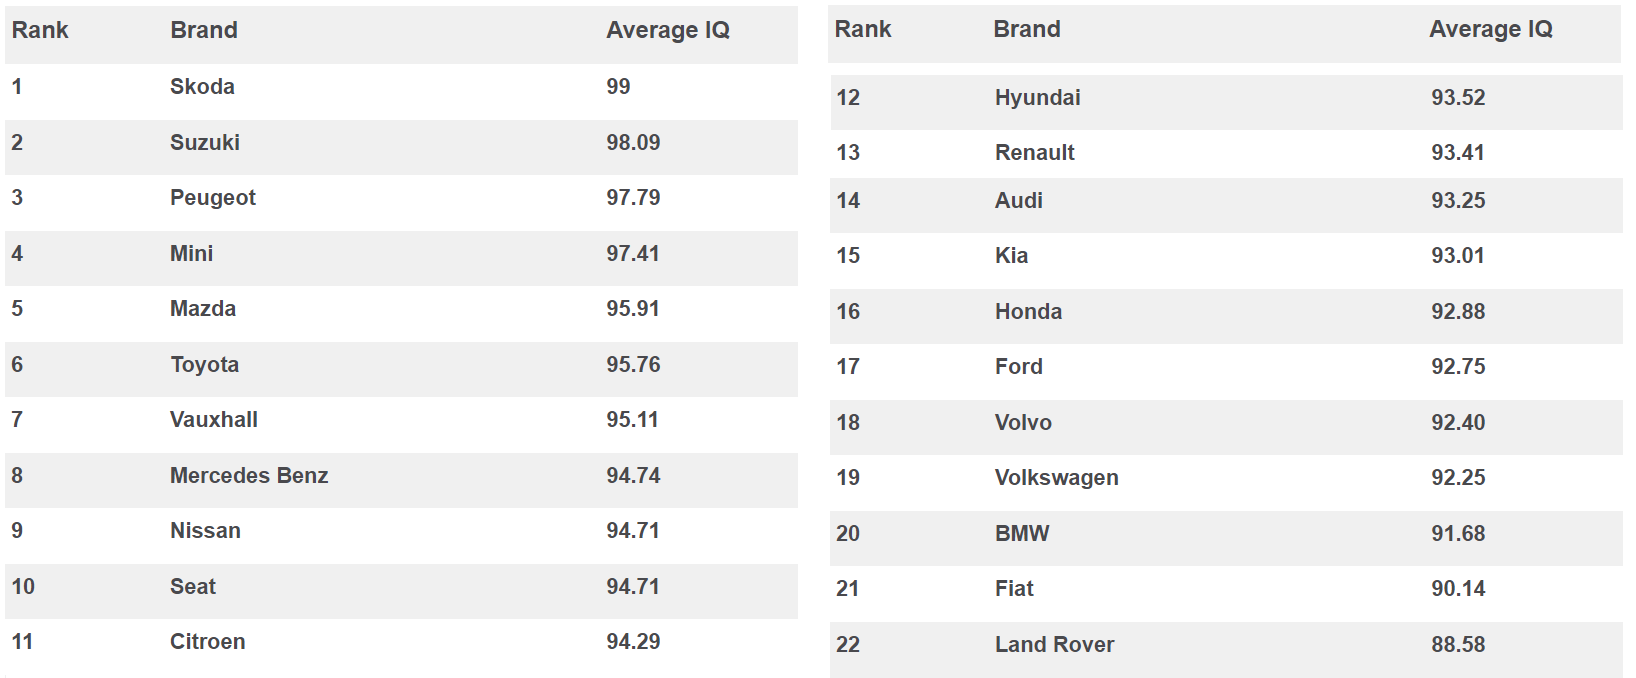The height and width of the screenshot is (678, 1636).
Task: Click the Peugeot brand entry
Action: click(213, 198)
